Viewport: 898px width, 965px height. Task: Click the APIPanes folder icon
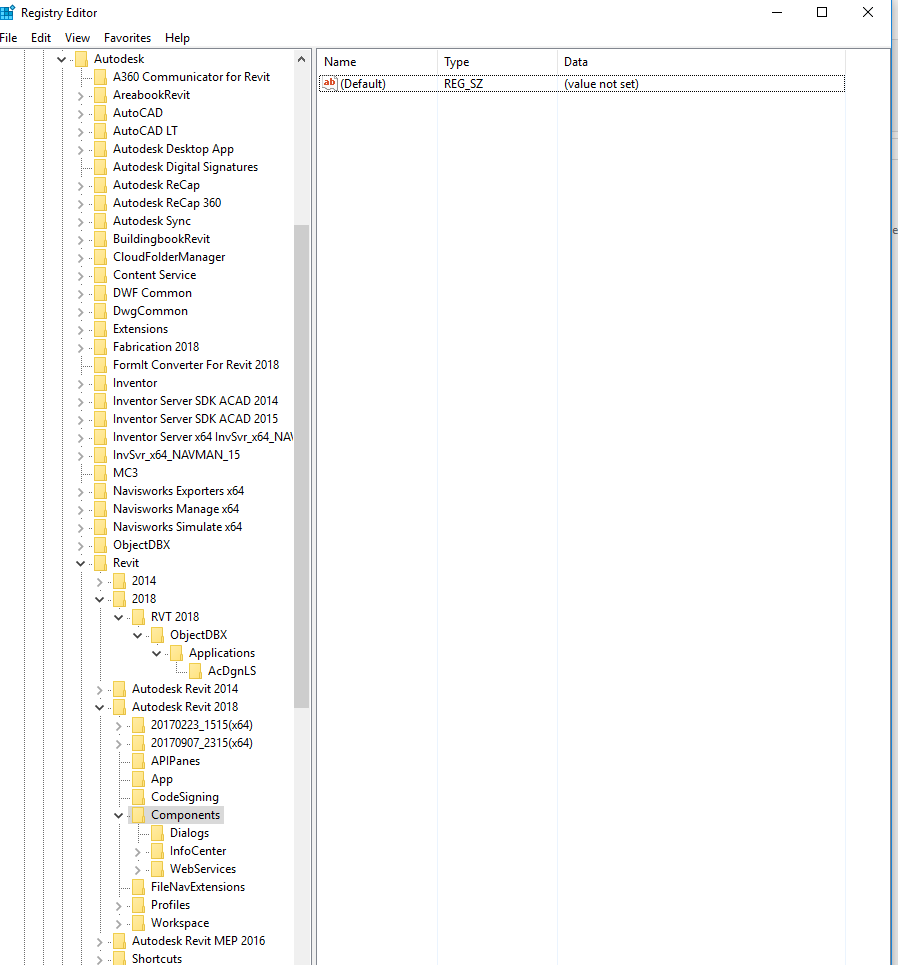coord(138,761)
